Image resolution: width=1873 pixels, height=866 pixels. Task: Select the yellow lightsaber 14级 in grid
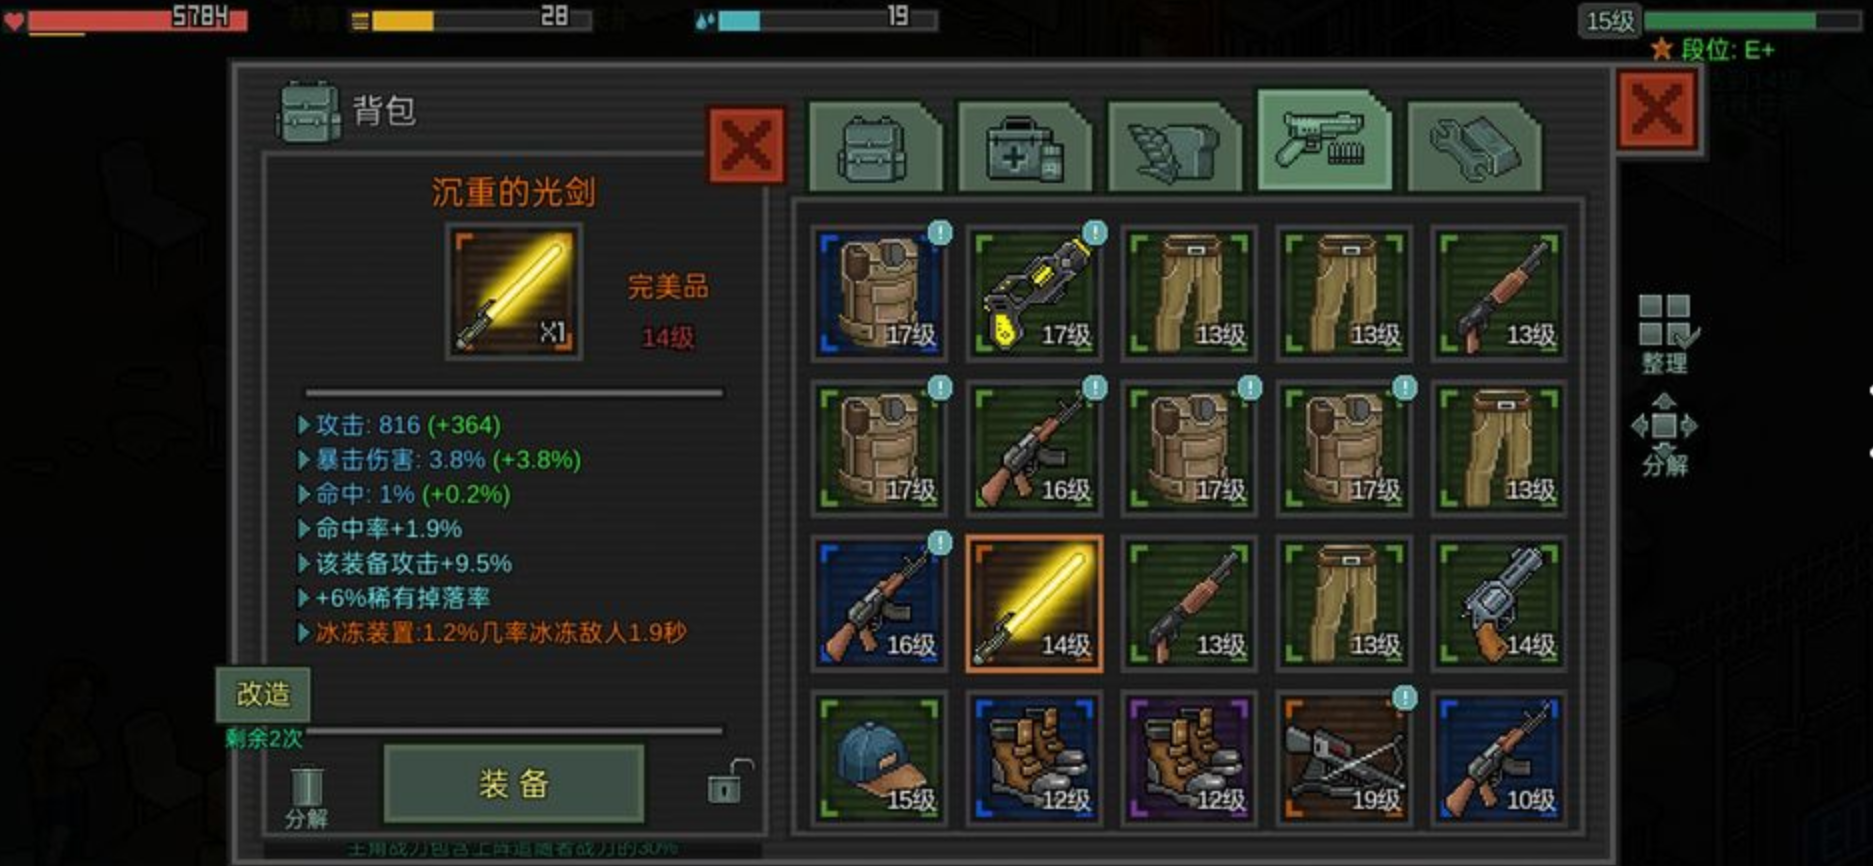point(1034,602)
